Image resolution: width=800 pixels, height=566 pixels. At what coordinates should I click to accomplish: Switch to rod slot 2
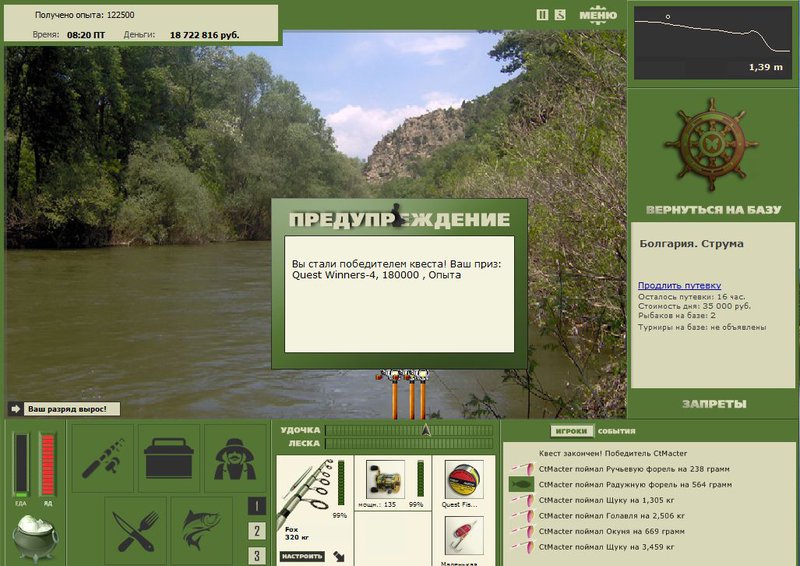257,531
